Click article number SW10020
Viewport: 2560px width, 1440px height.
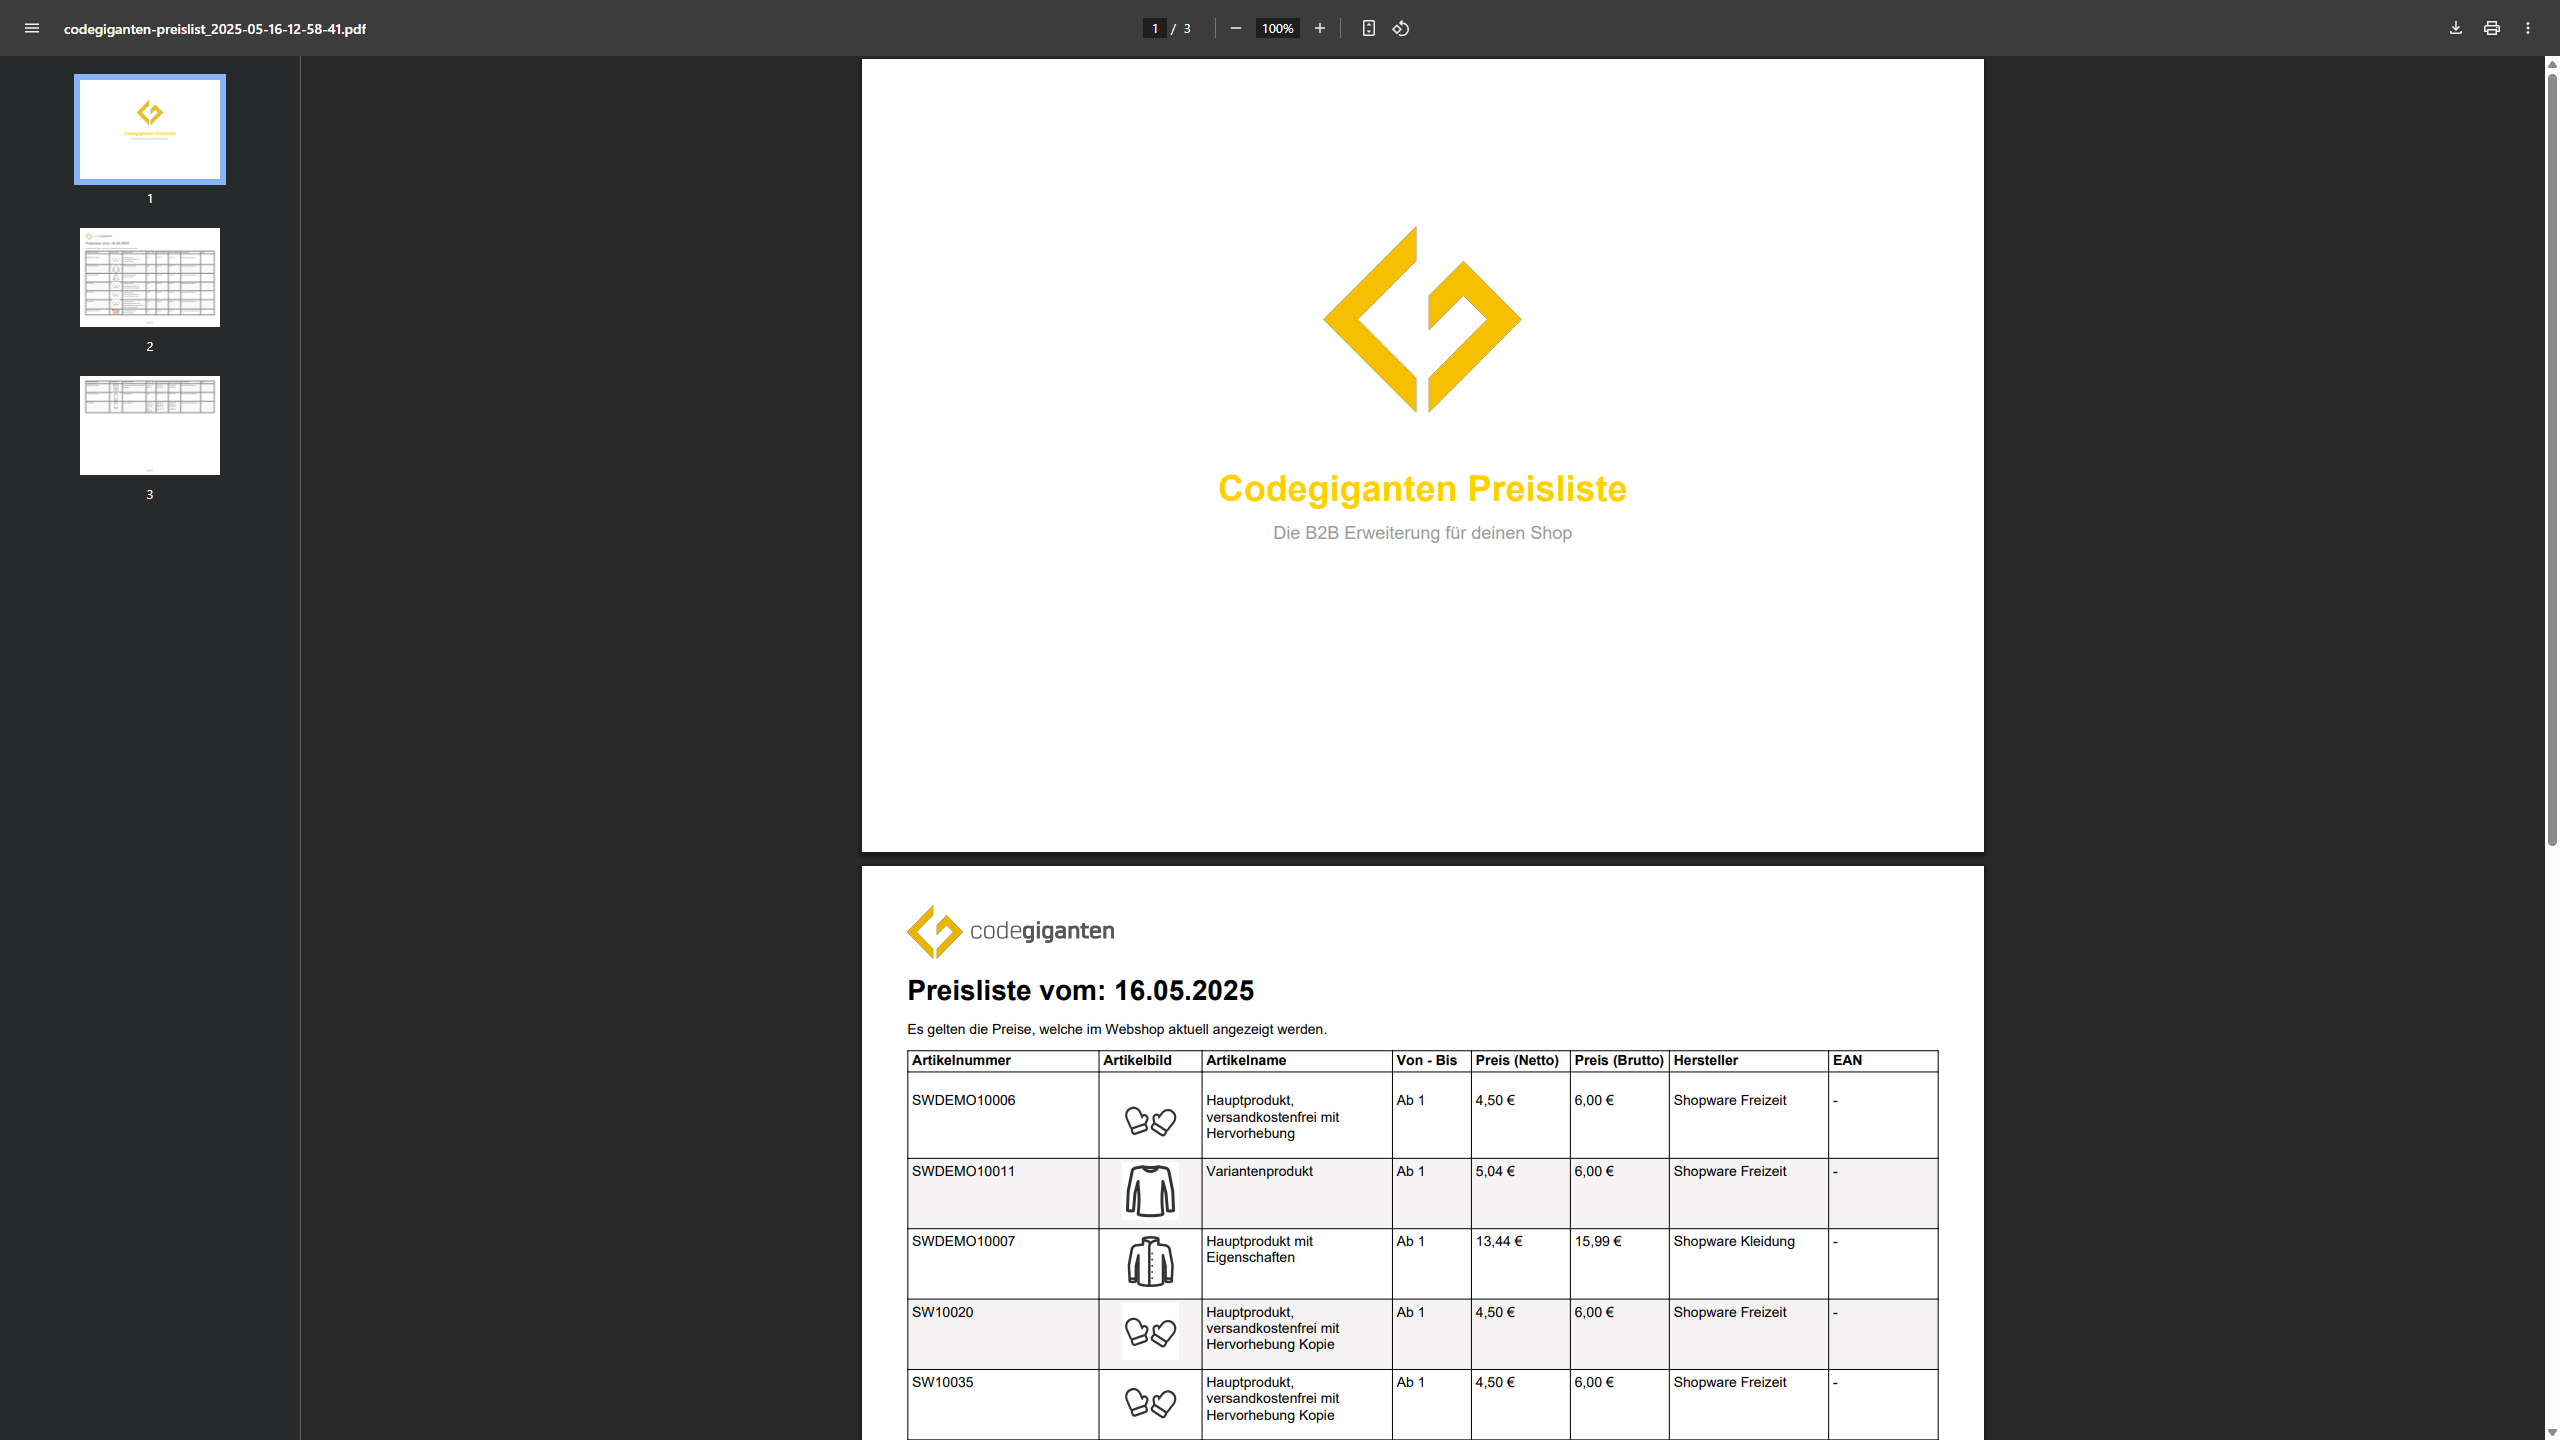pyautogui.click(x=942, y=1312)
